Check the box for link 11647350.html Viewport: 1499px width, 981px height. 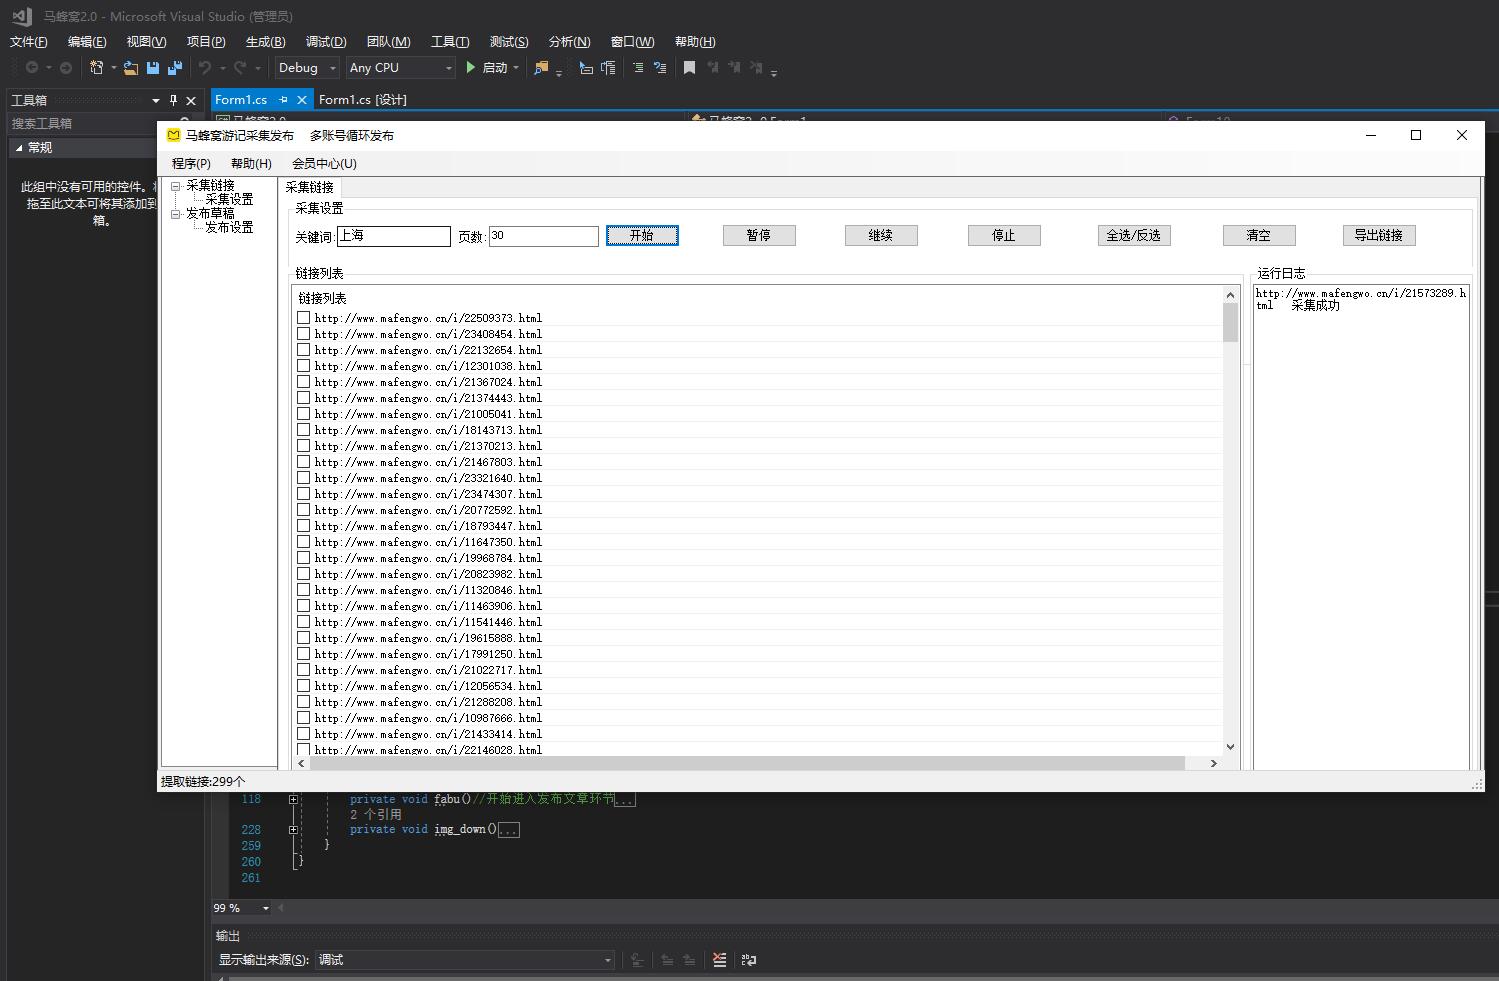coord(303,542)
